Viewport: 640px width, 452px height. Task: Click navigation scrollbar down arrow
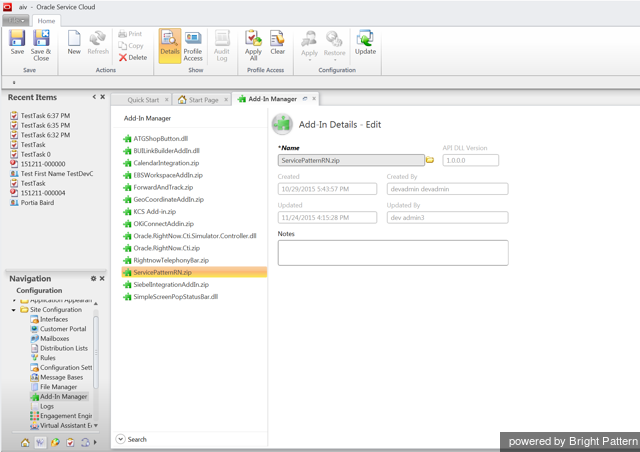96,425
